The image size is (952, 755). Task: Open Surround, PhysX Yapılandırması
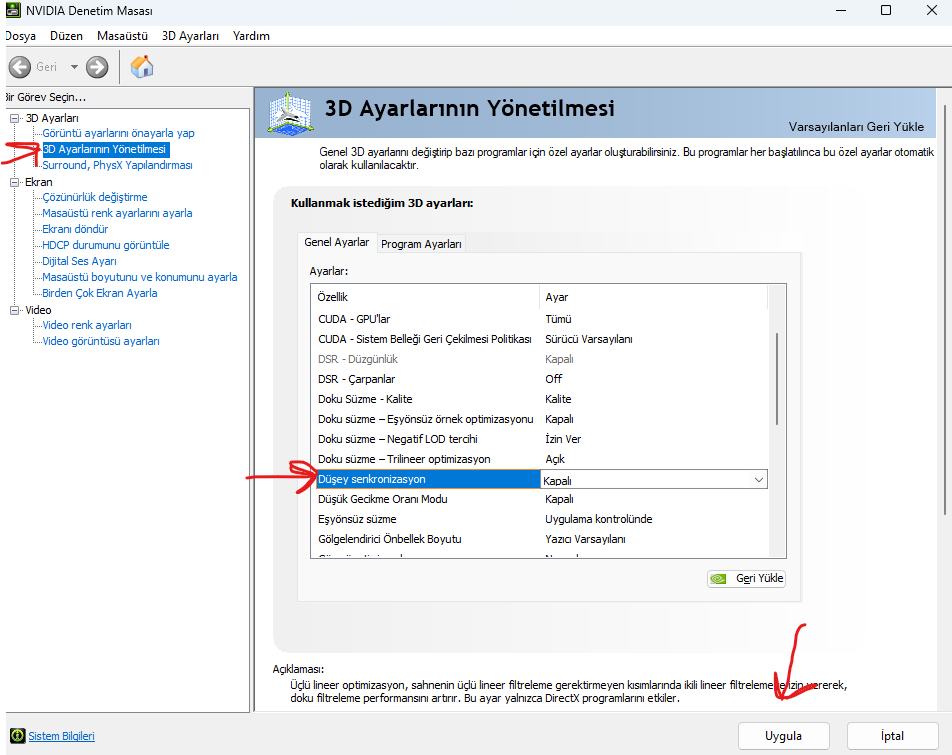(117, 165)
